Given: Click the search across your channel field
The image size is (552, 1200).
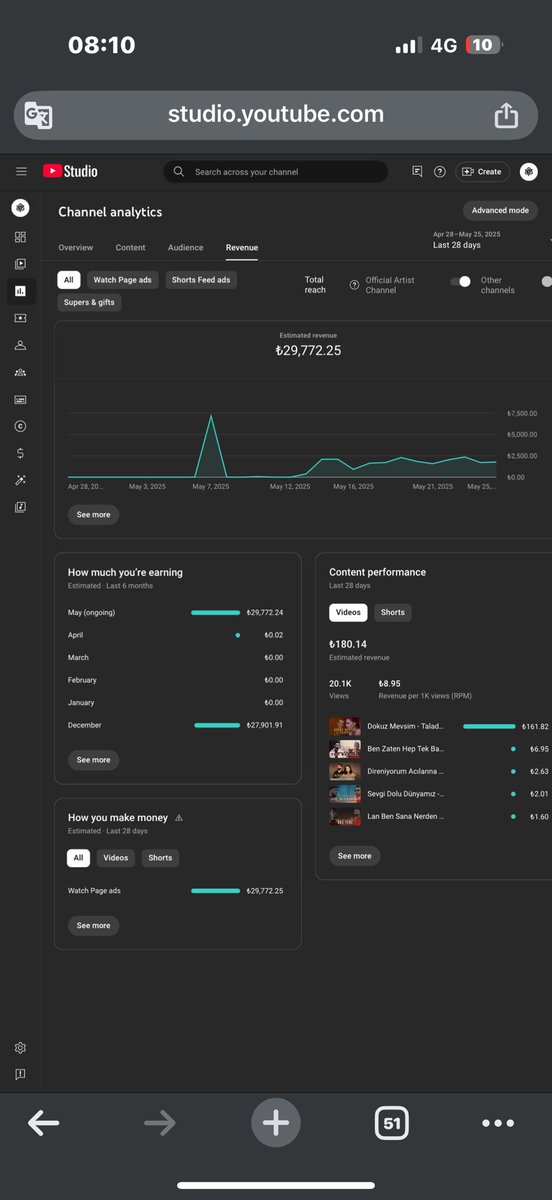Looking at the screenshot, I should tap(275, 172).
